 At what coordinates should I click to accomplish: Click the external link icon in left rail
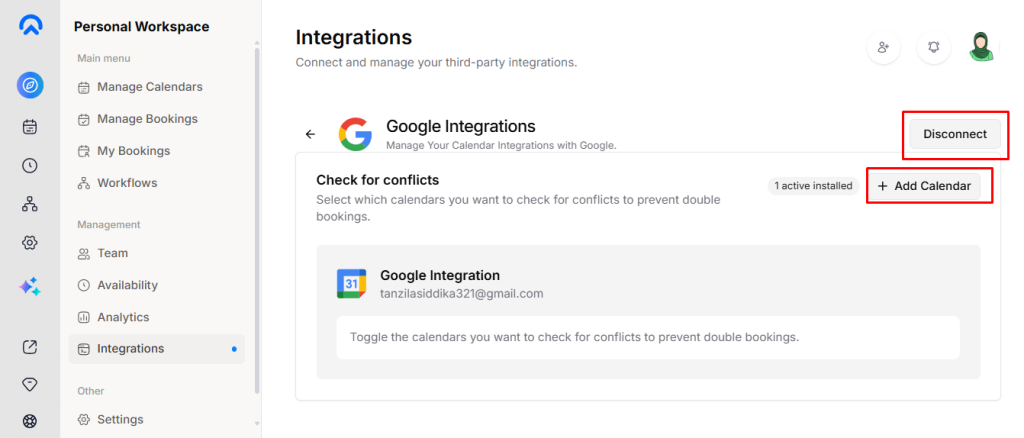(30, 347)
